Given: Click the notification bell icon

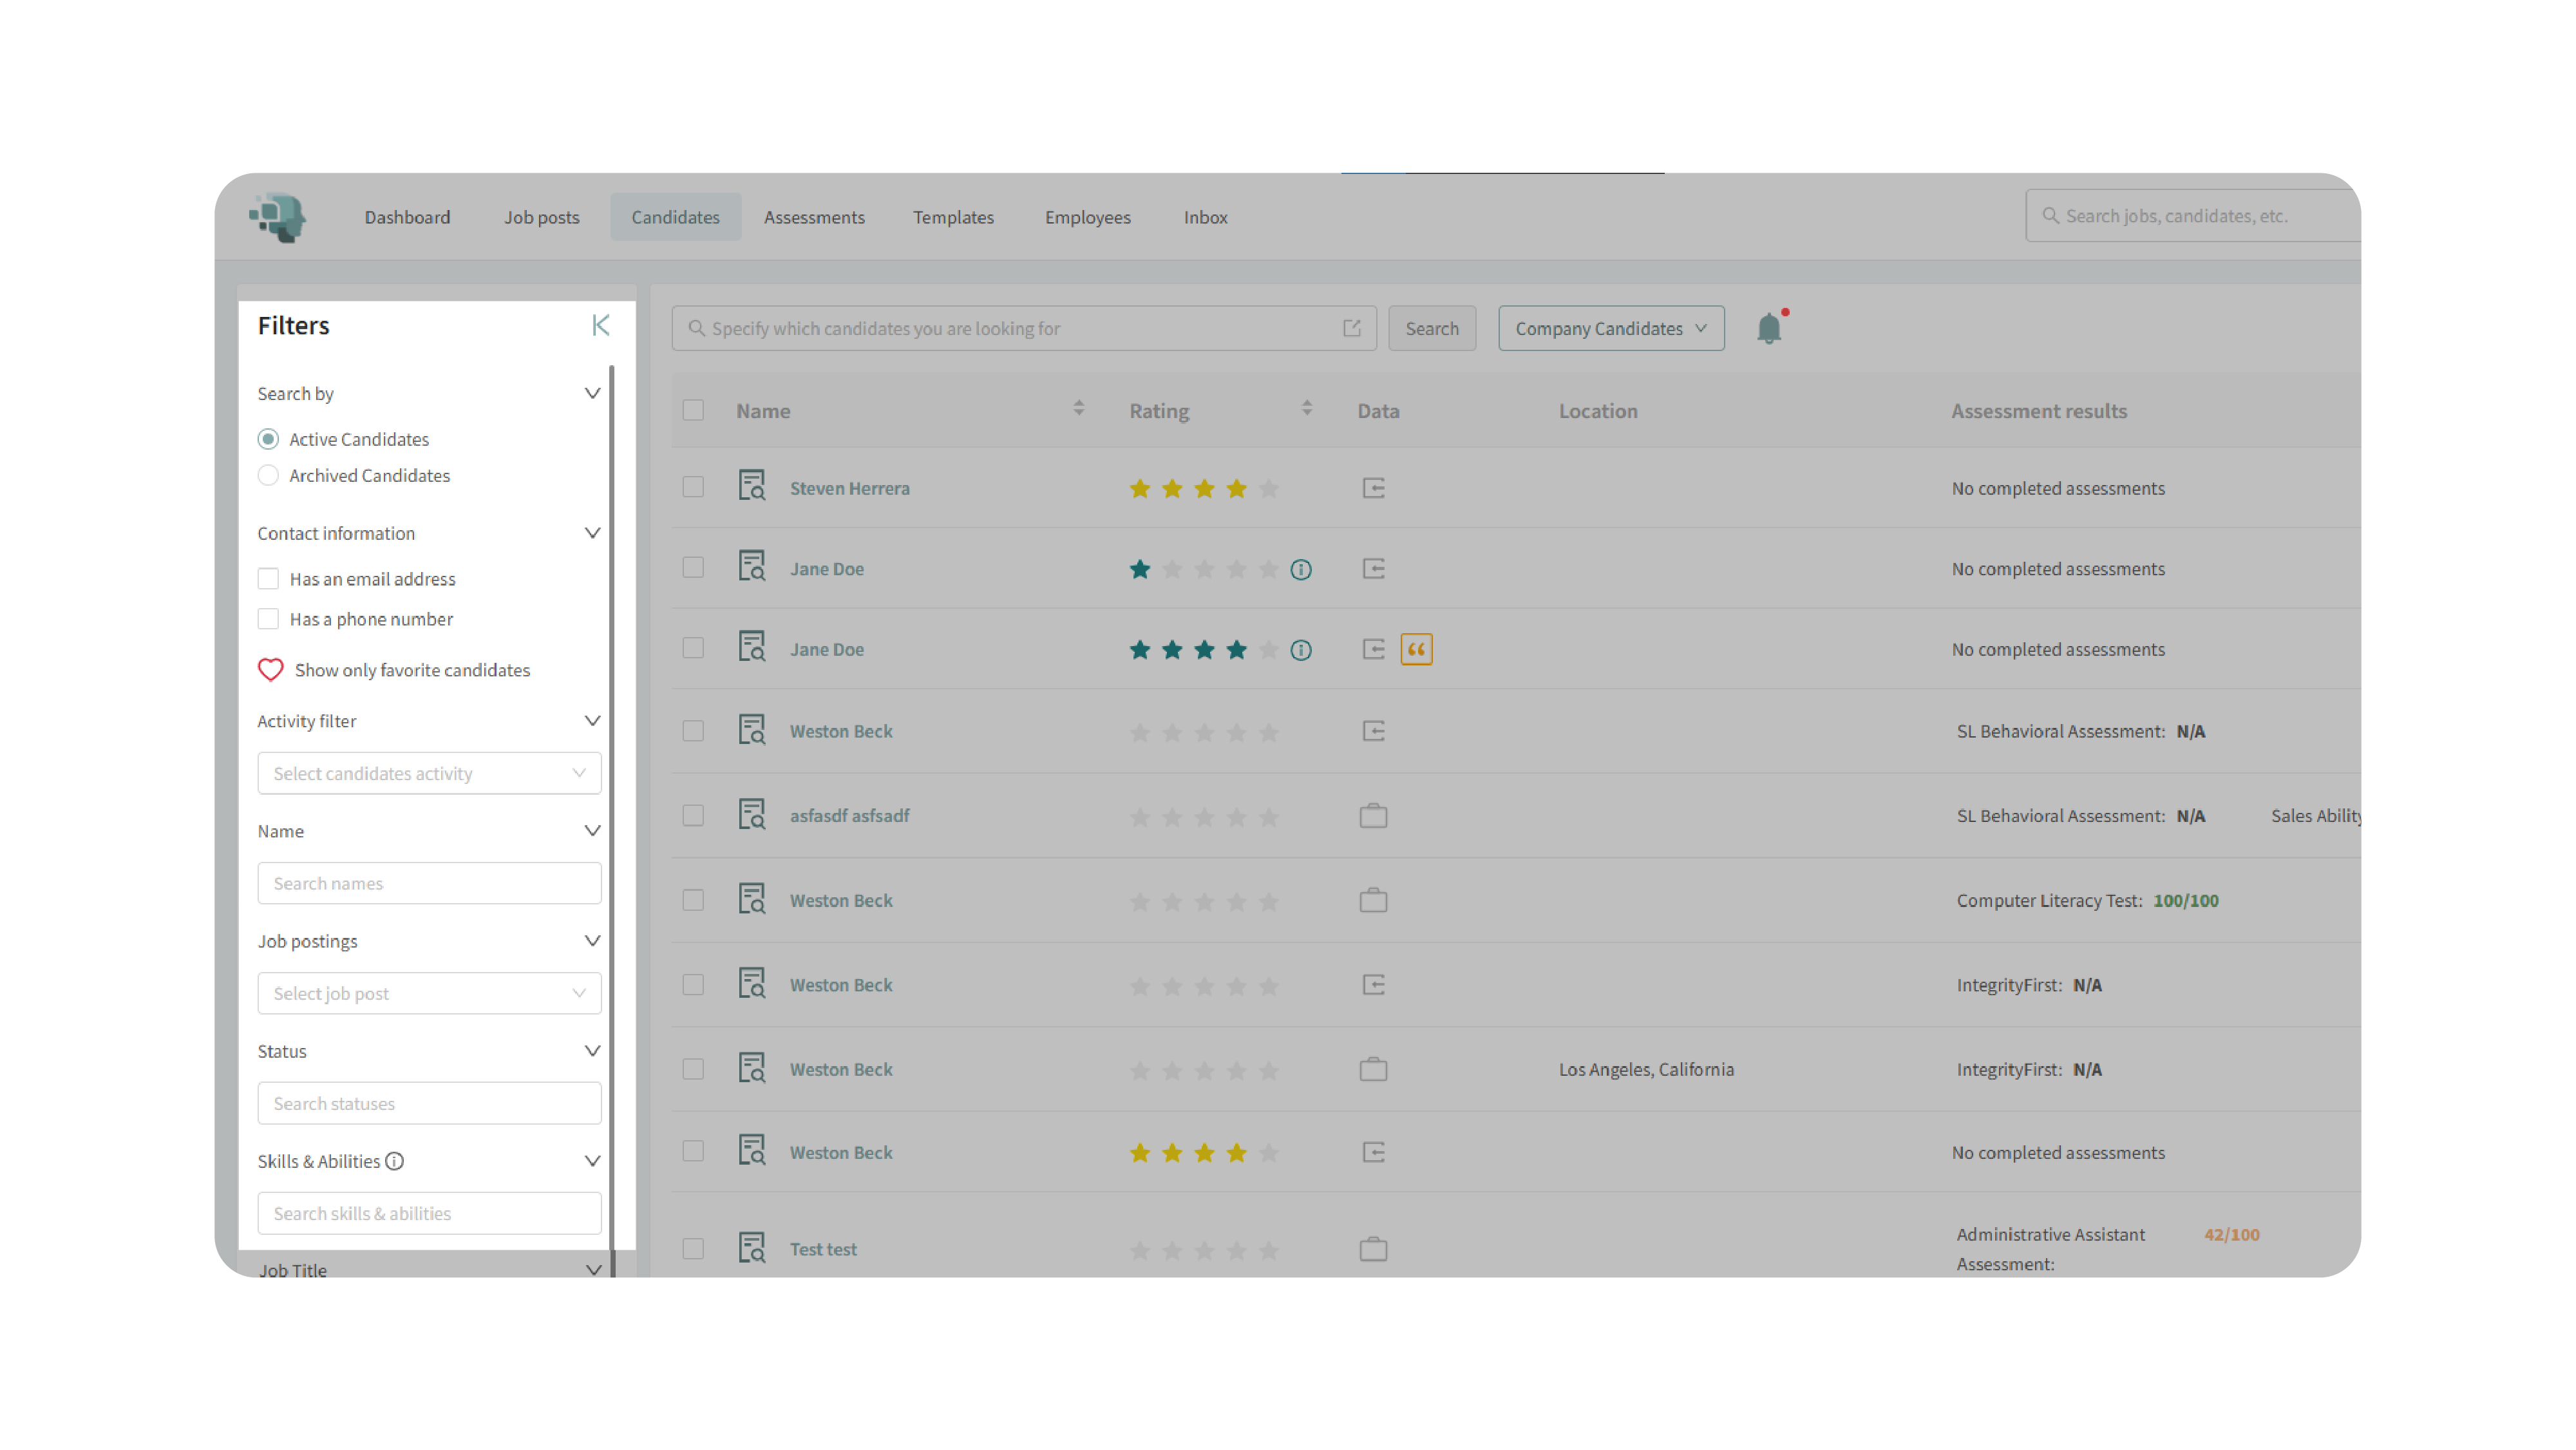Looking at the screenshot, I should (1768, 329).
